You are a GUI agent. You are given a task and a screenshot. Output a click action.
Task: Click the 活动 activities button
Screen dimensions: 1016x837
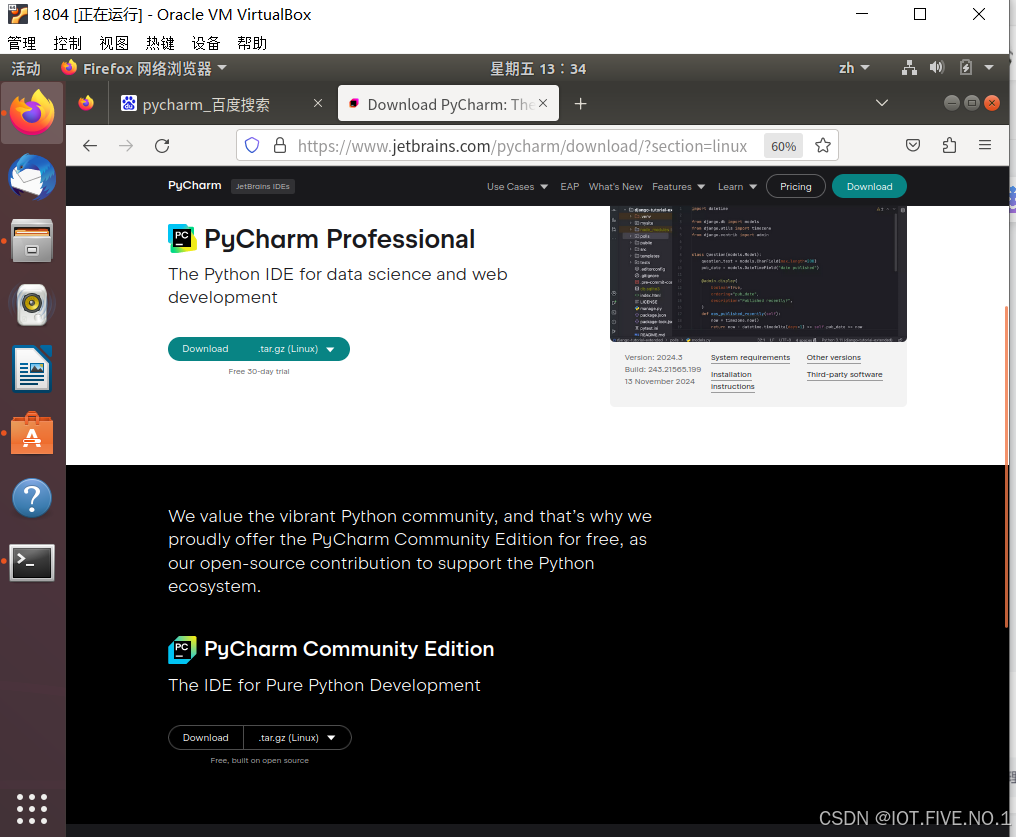click(x=26, y=68)
